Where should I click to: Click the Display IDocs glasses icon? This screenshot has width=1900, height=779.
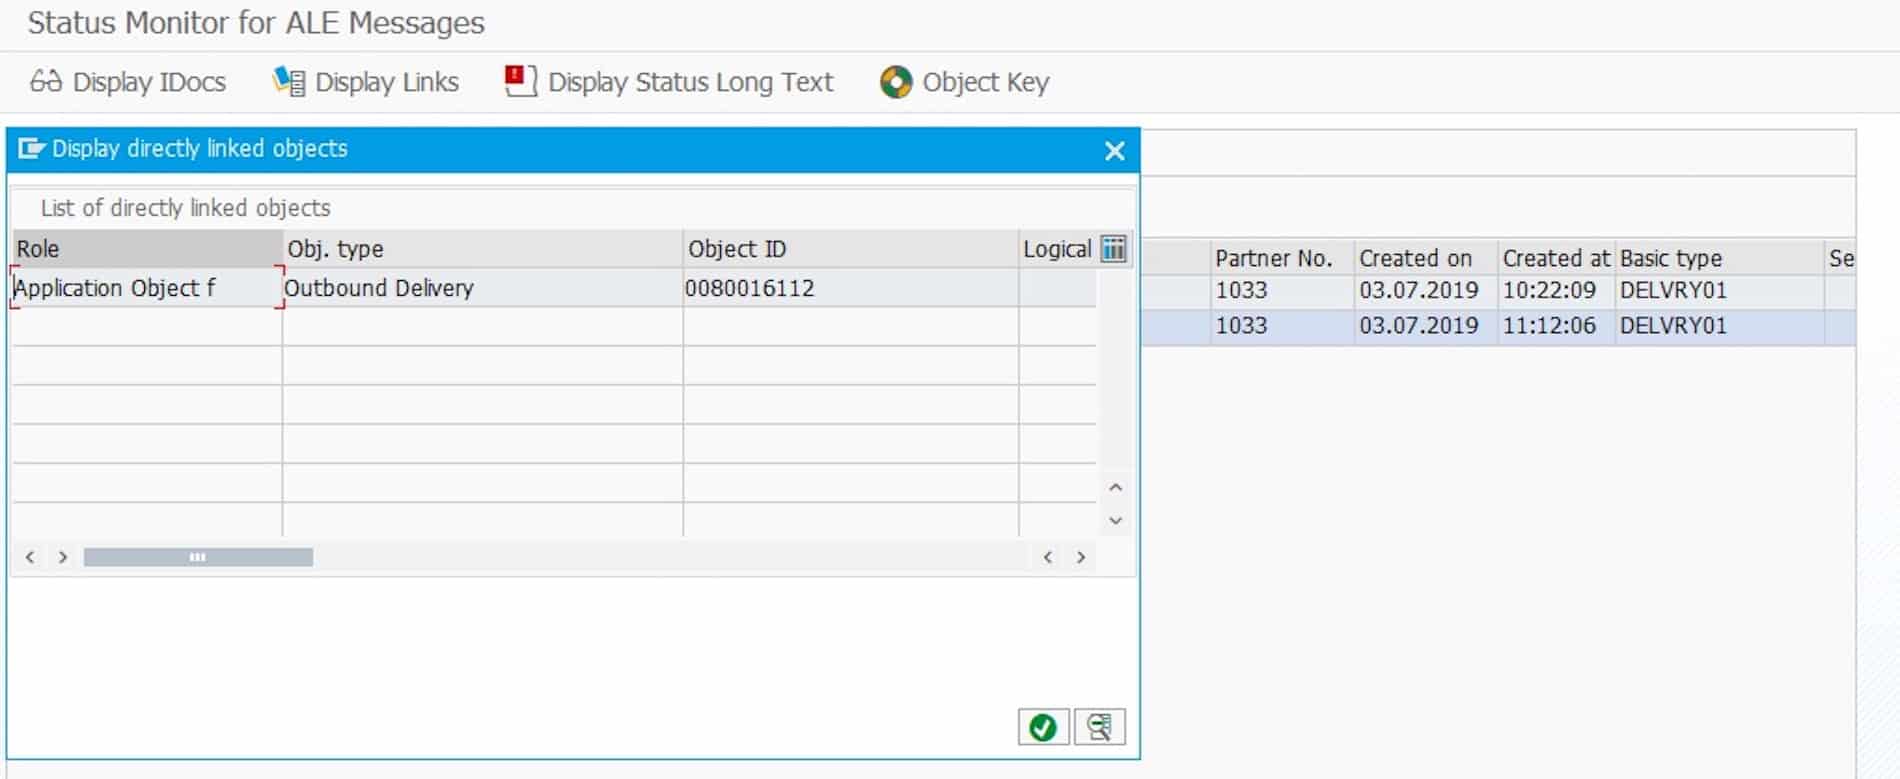point(45,81)
